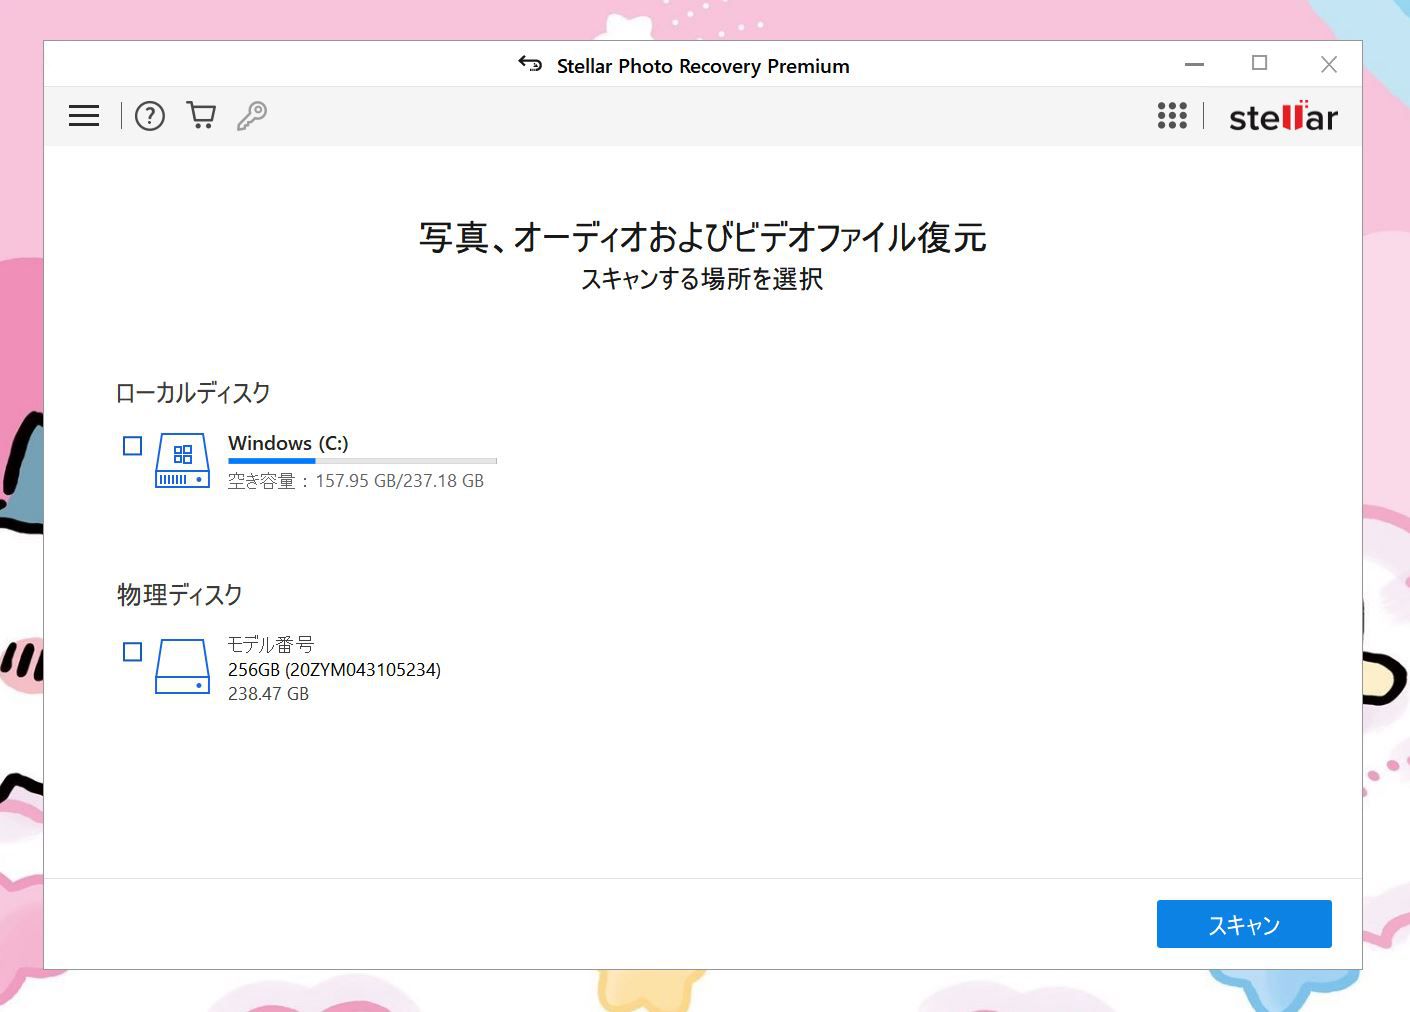Click the shopping cart buy icon
Image resolution: width=1410 pixels, height=1012 pixels.
point(201,116)
